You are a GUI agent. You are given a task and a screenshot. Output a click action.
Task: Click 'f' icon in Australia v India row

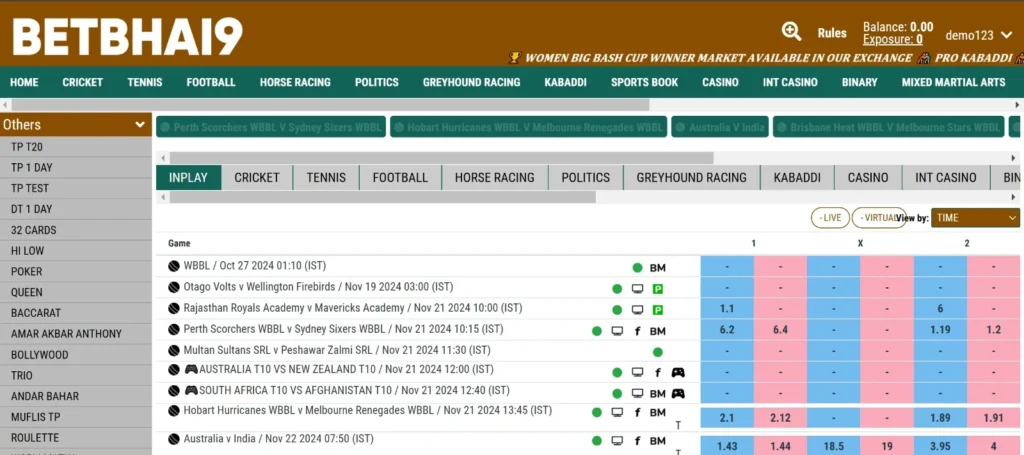(637, 441)
